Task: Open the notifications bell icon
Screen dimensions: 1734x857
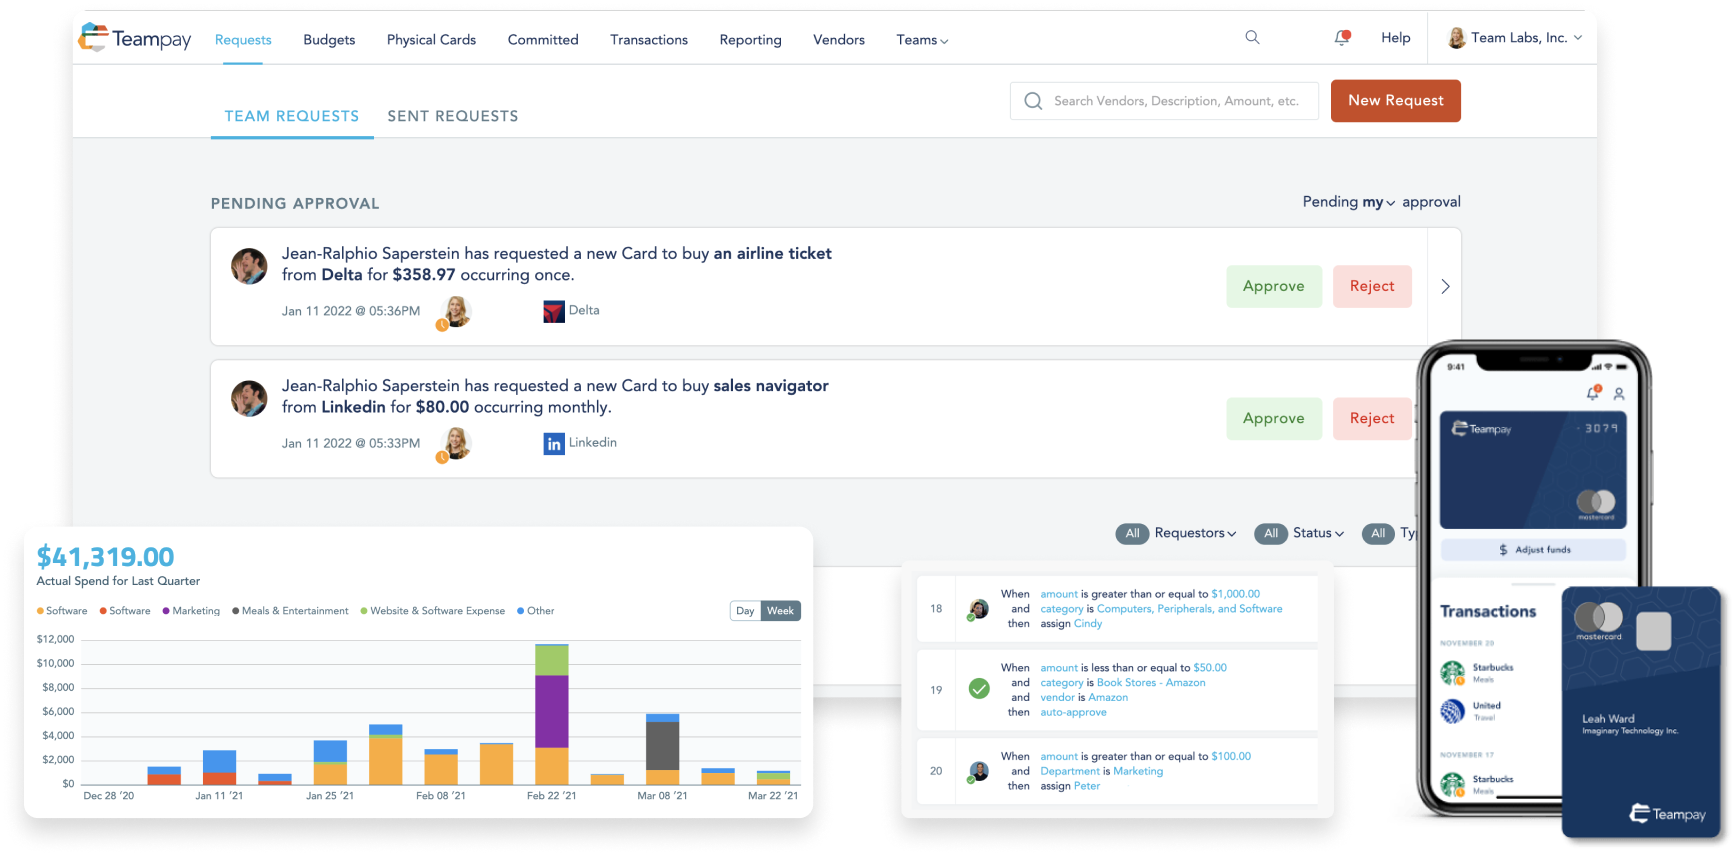Action: (1342, 38)
